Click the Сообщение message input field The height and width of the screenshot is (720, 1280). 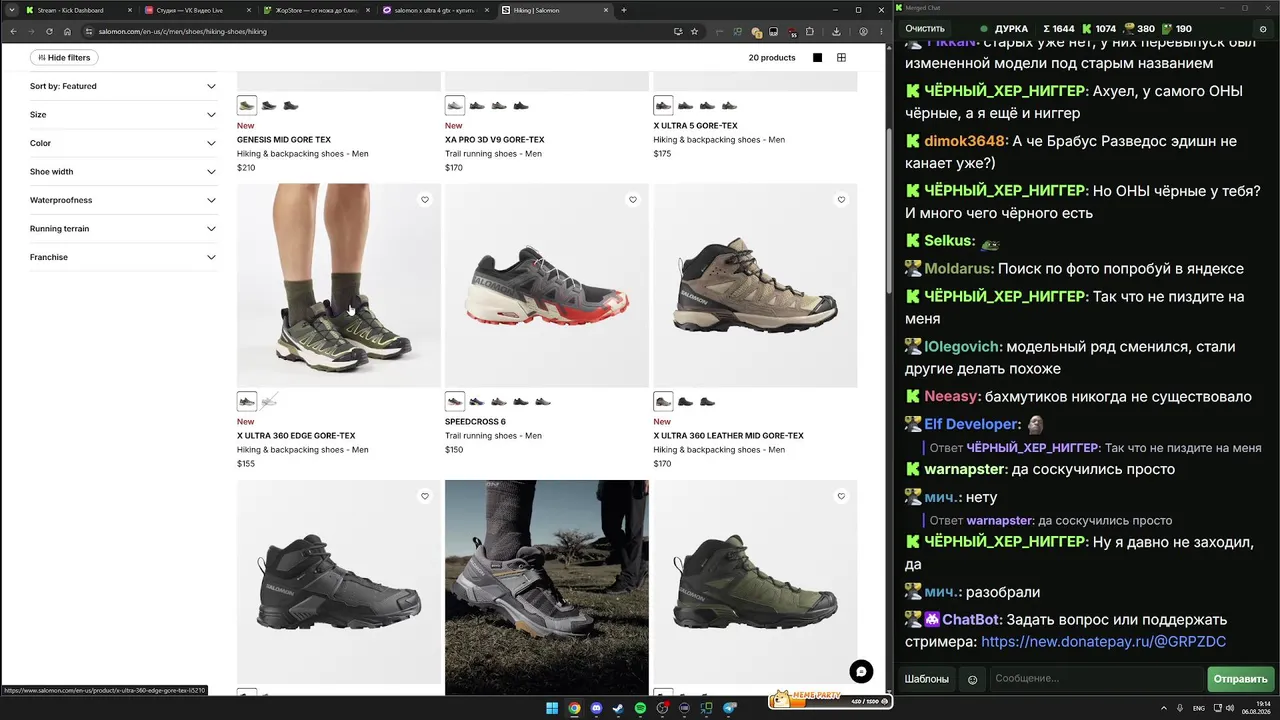pos(1096,679)
